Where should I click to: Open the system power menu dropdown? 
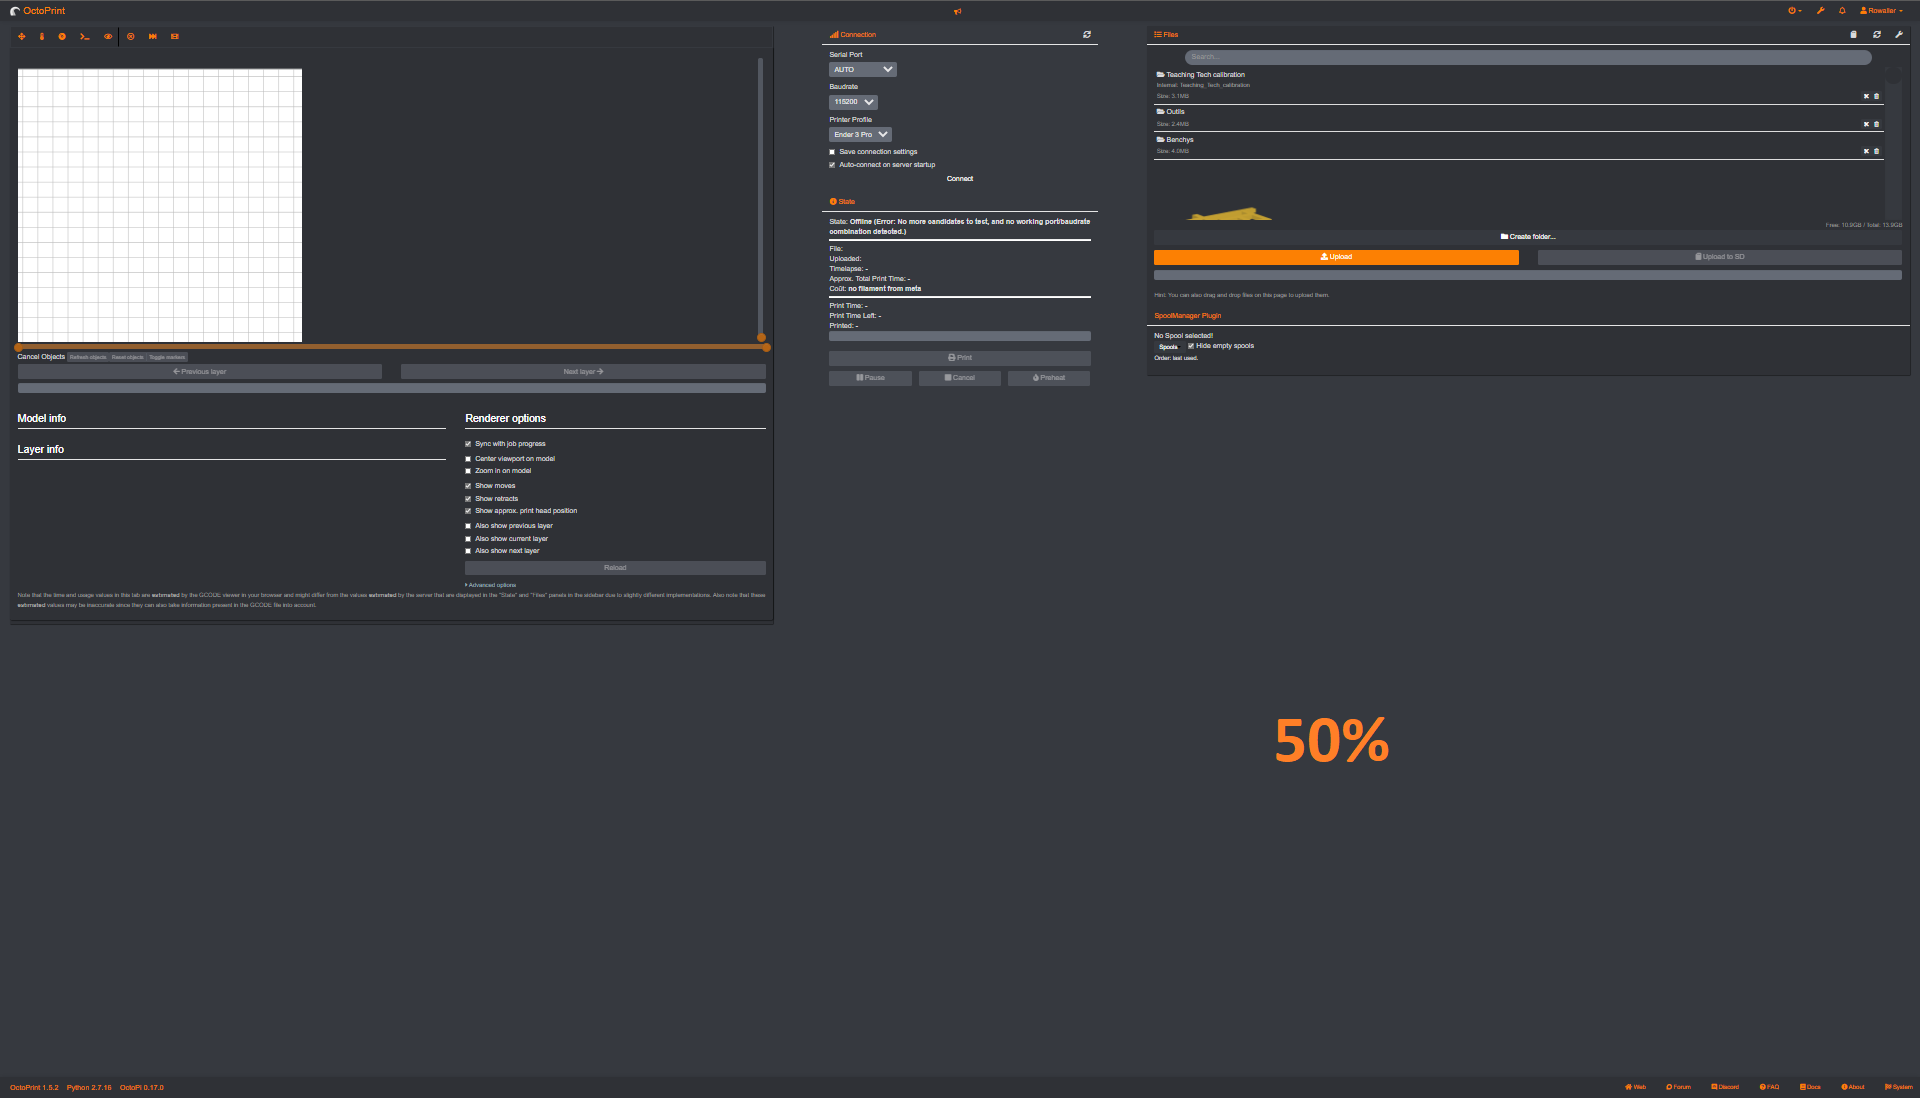tap(1794, 11)
